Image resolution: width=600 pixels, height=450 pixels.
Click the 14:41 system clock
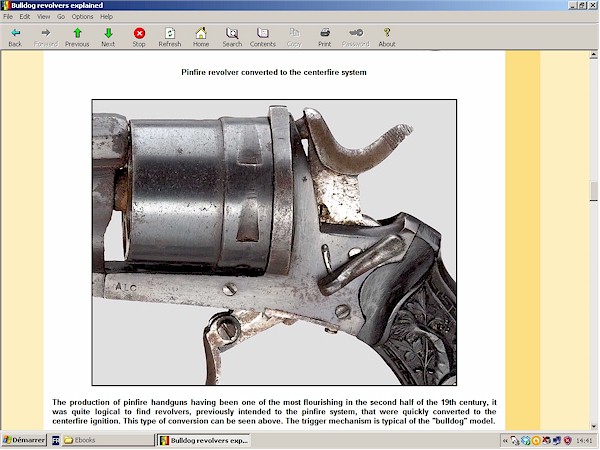coord(584,441)
